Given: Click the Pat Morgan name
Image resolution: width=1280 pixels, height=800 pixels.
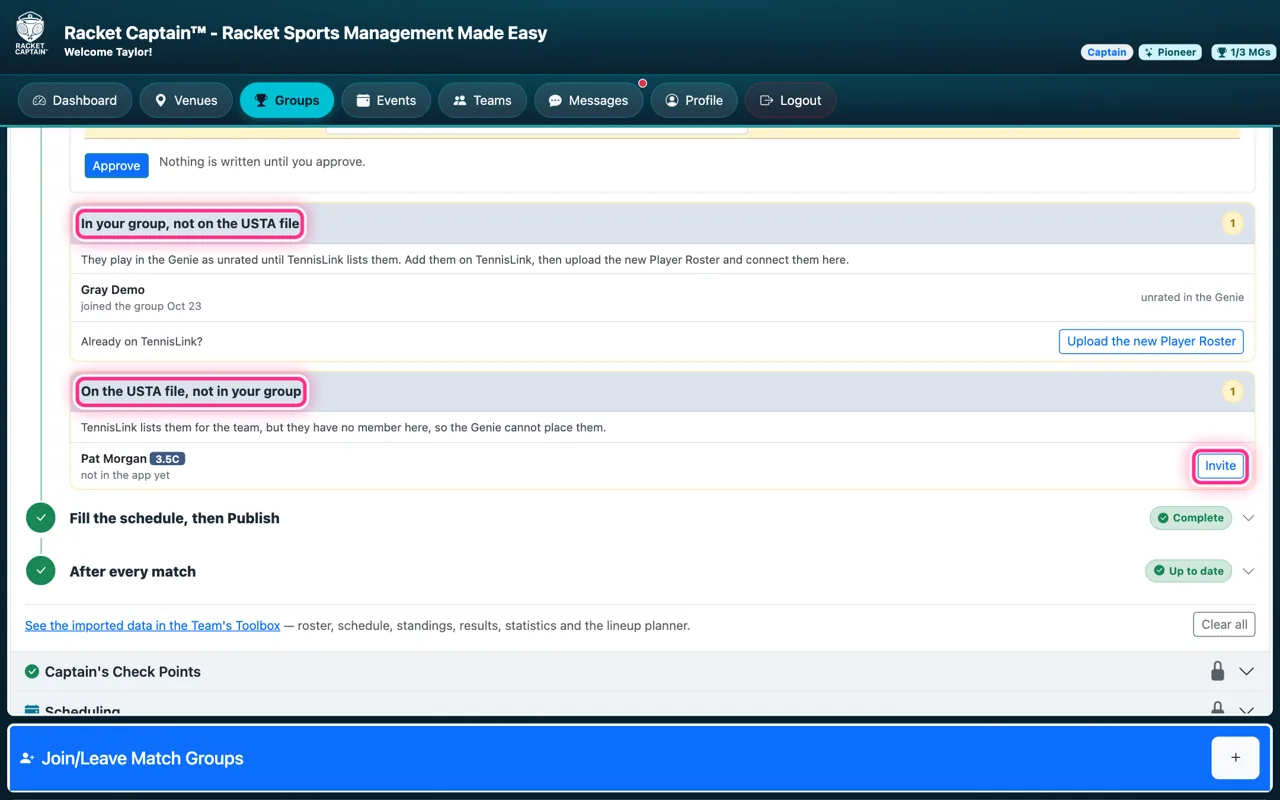Looking at the screenshot, I should coord(114,459).
